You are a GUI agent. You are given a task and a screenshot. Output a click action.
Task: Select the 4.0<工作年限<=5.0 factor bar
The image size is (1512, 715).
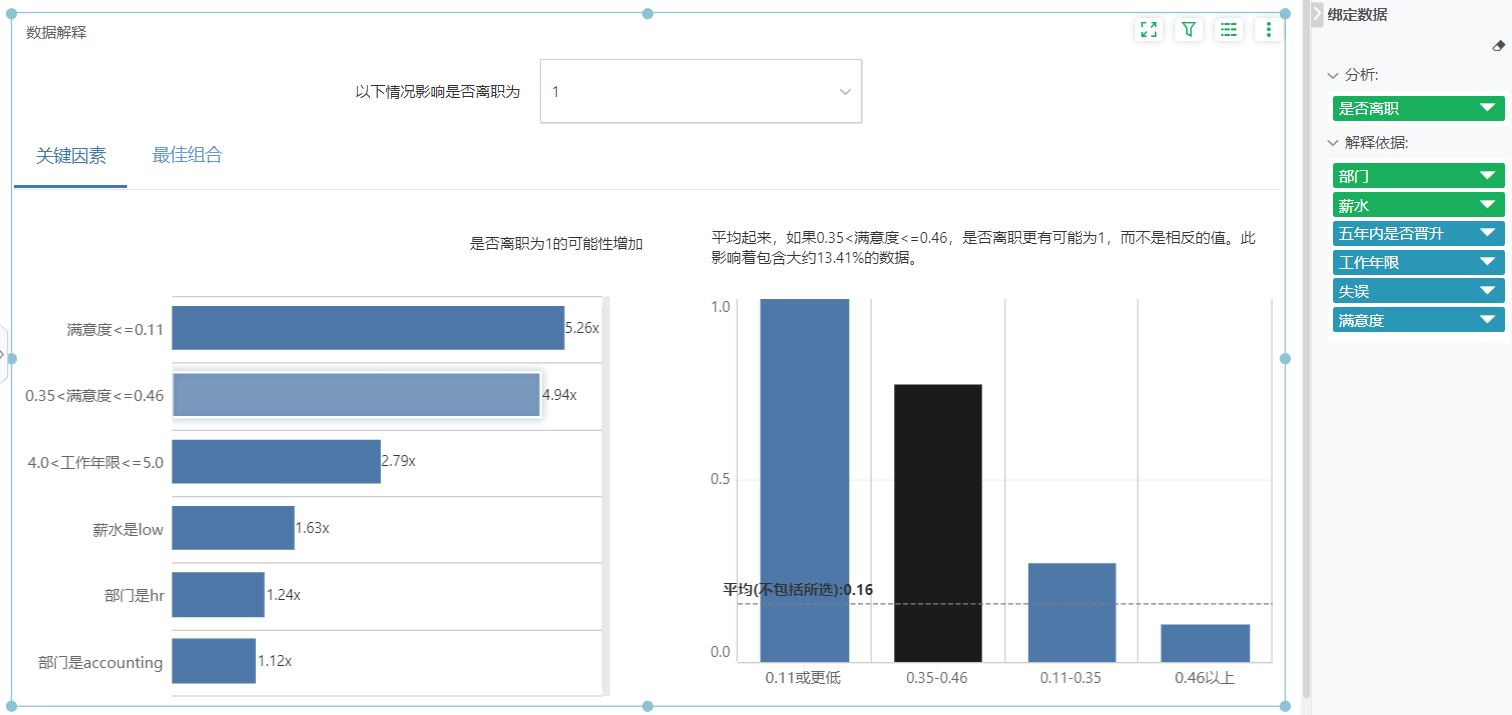coord(276,461)
